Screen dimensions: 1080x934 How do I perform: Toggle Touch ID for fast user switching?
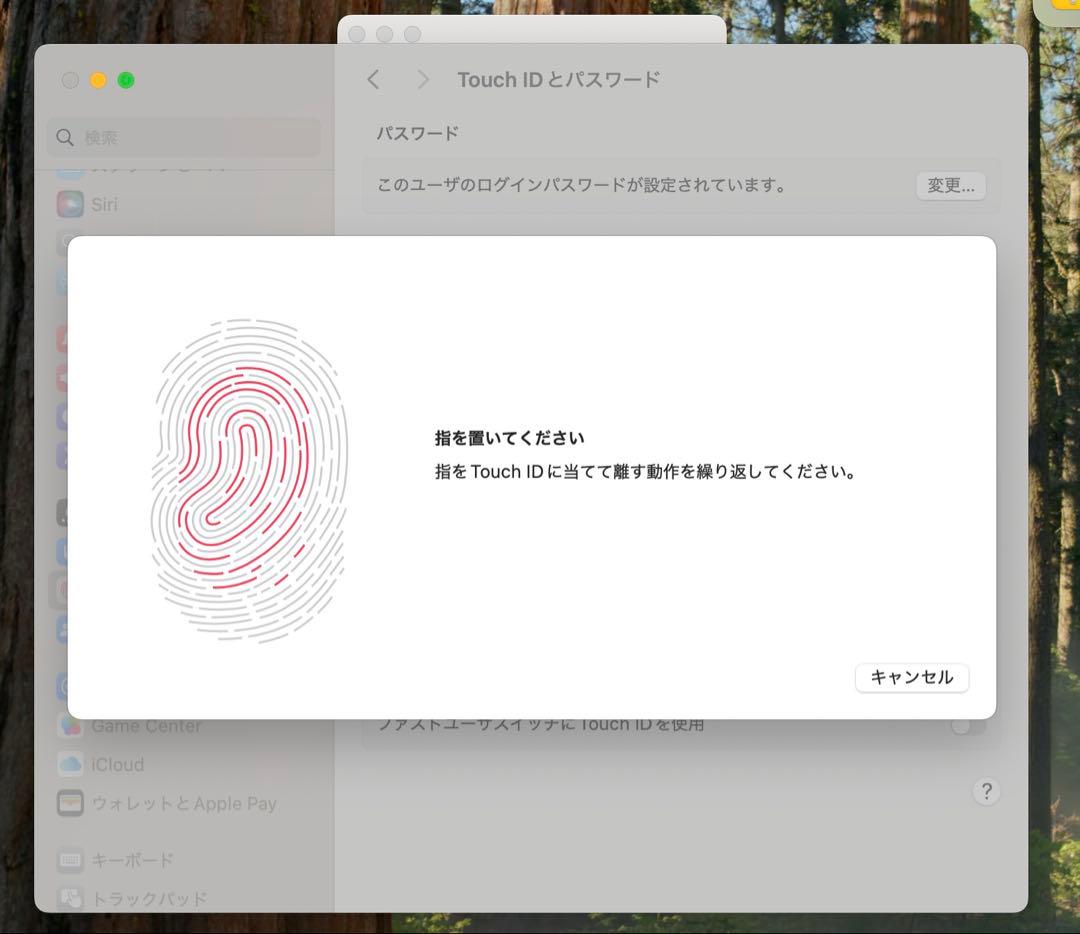coord(967,725)
